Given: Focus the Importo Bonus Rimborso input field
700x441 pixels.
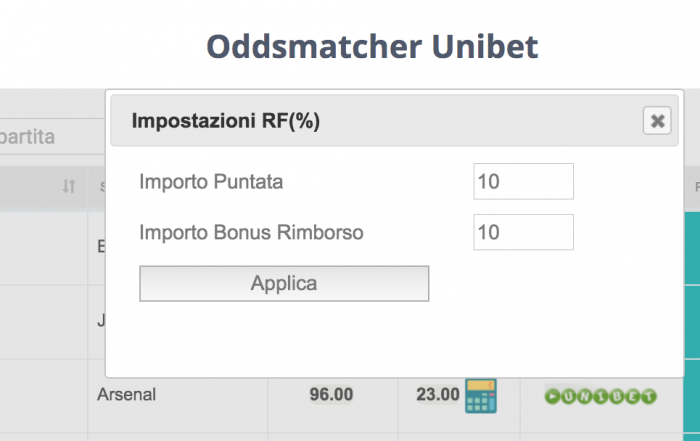Looking at the screenshot, I should [523, 232].
